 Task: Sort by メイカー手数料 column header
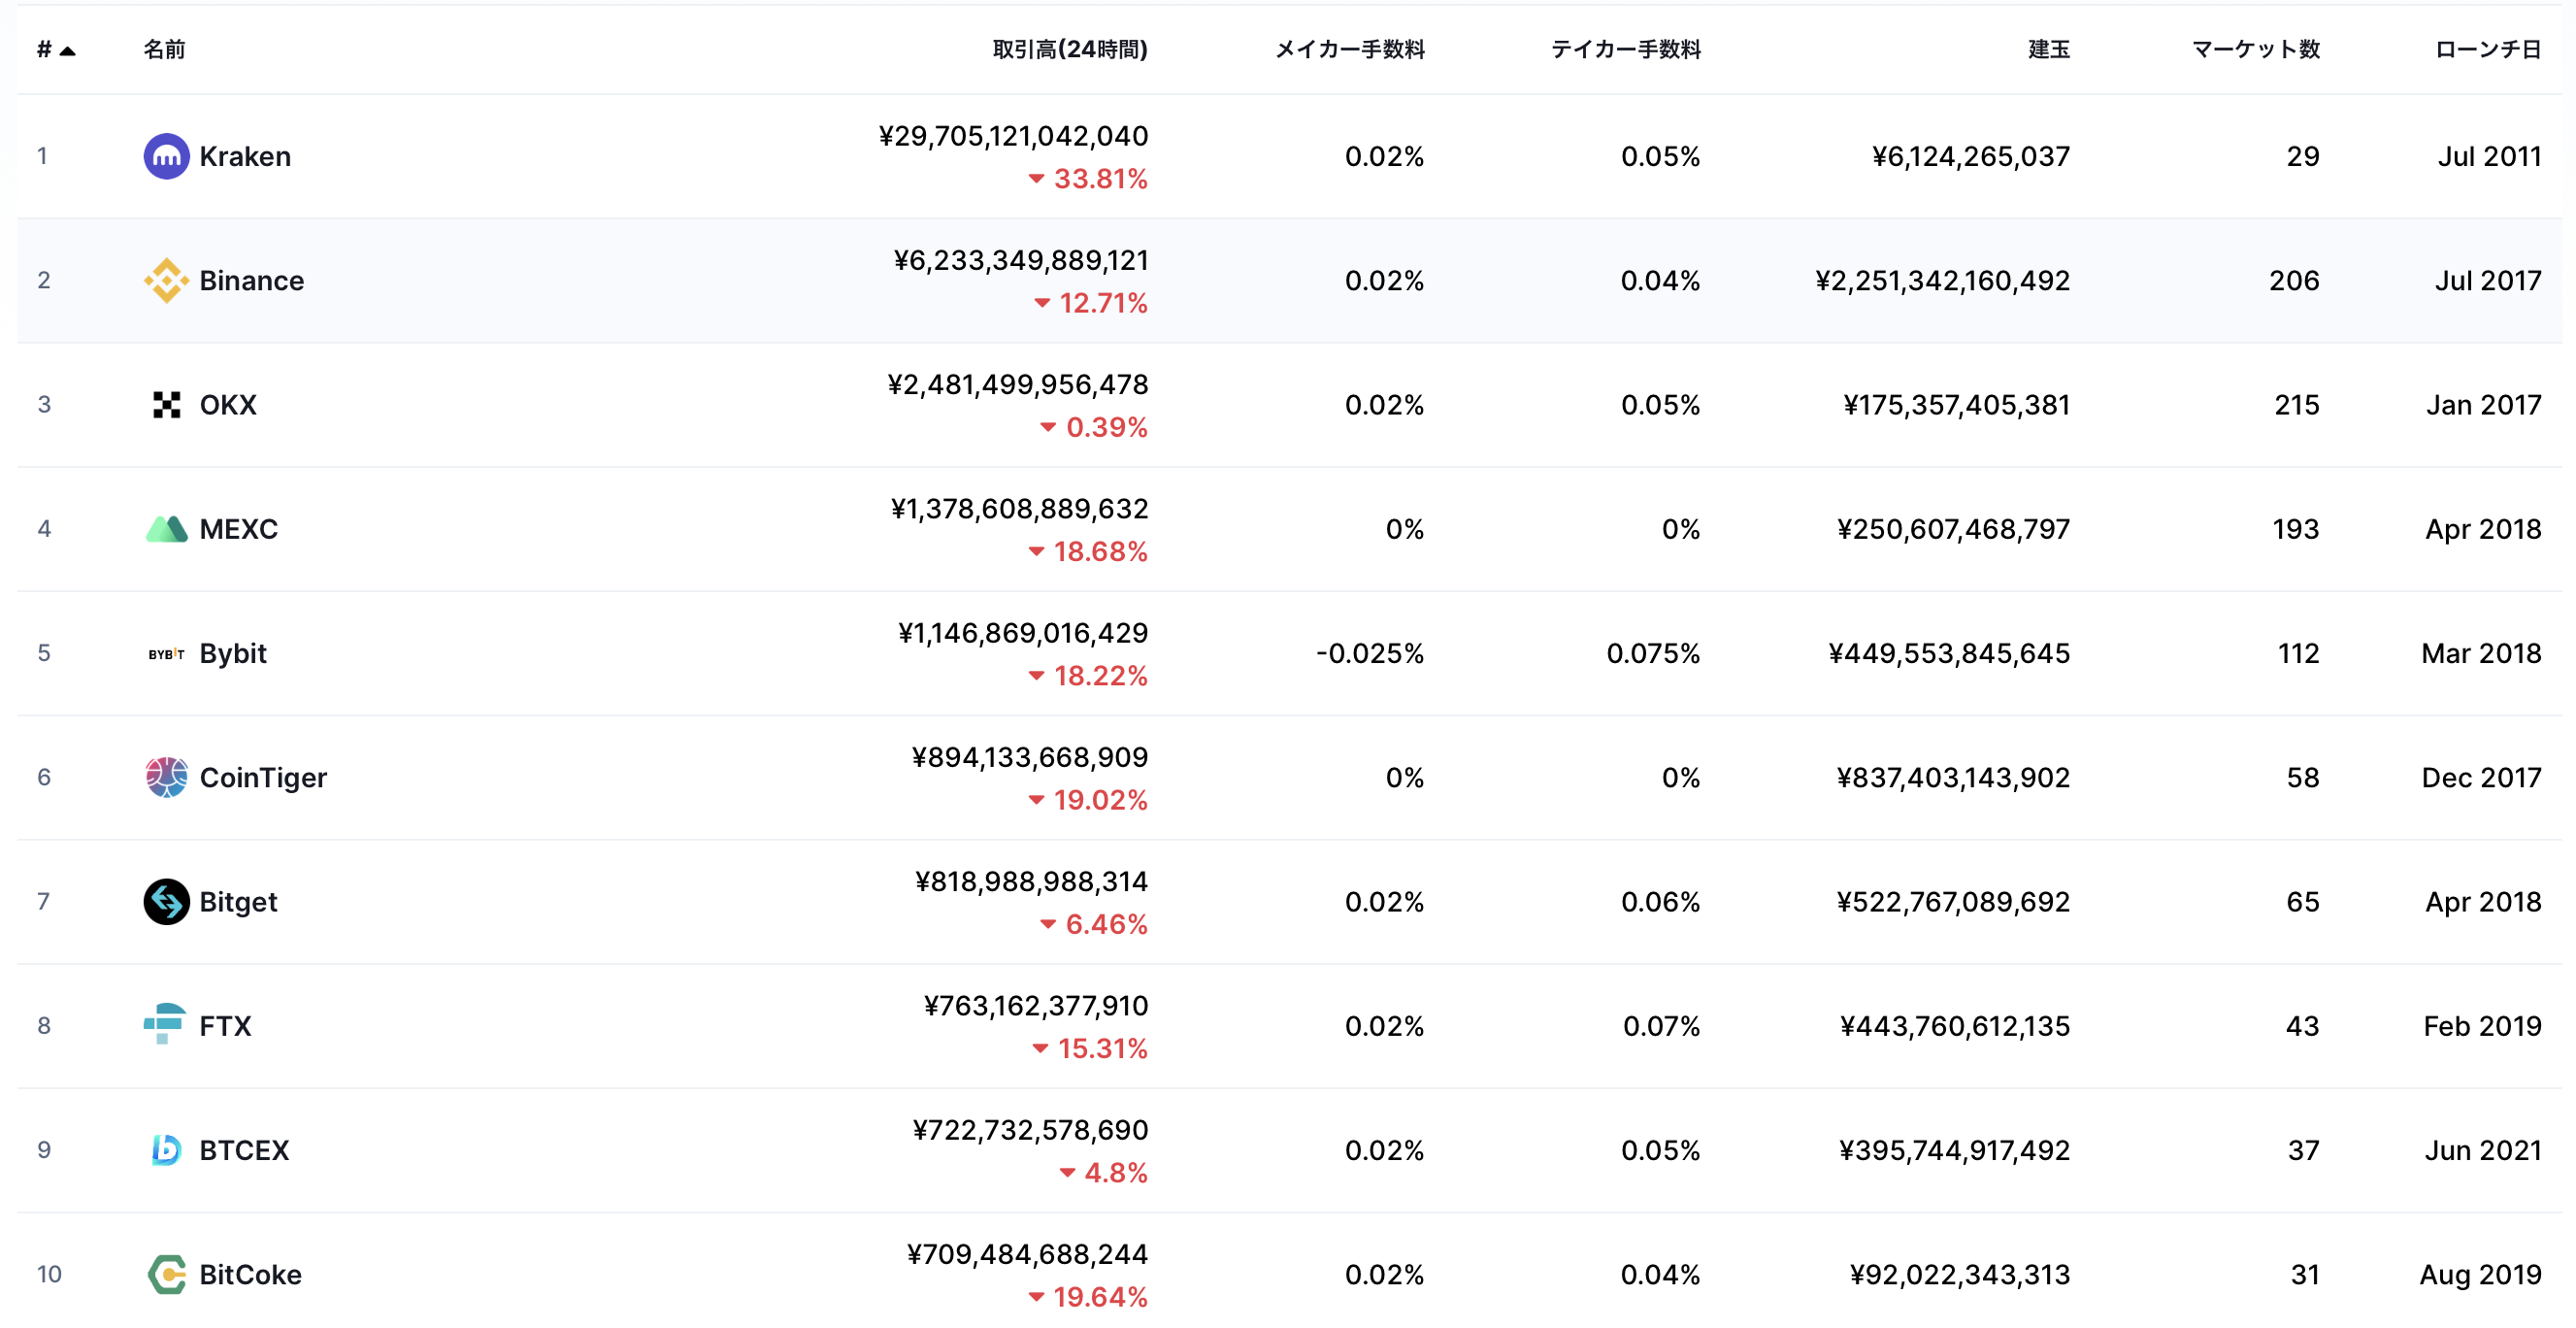pyautogui.click(x=1349, y=49)
